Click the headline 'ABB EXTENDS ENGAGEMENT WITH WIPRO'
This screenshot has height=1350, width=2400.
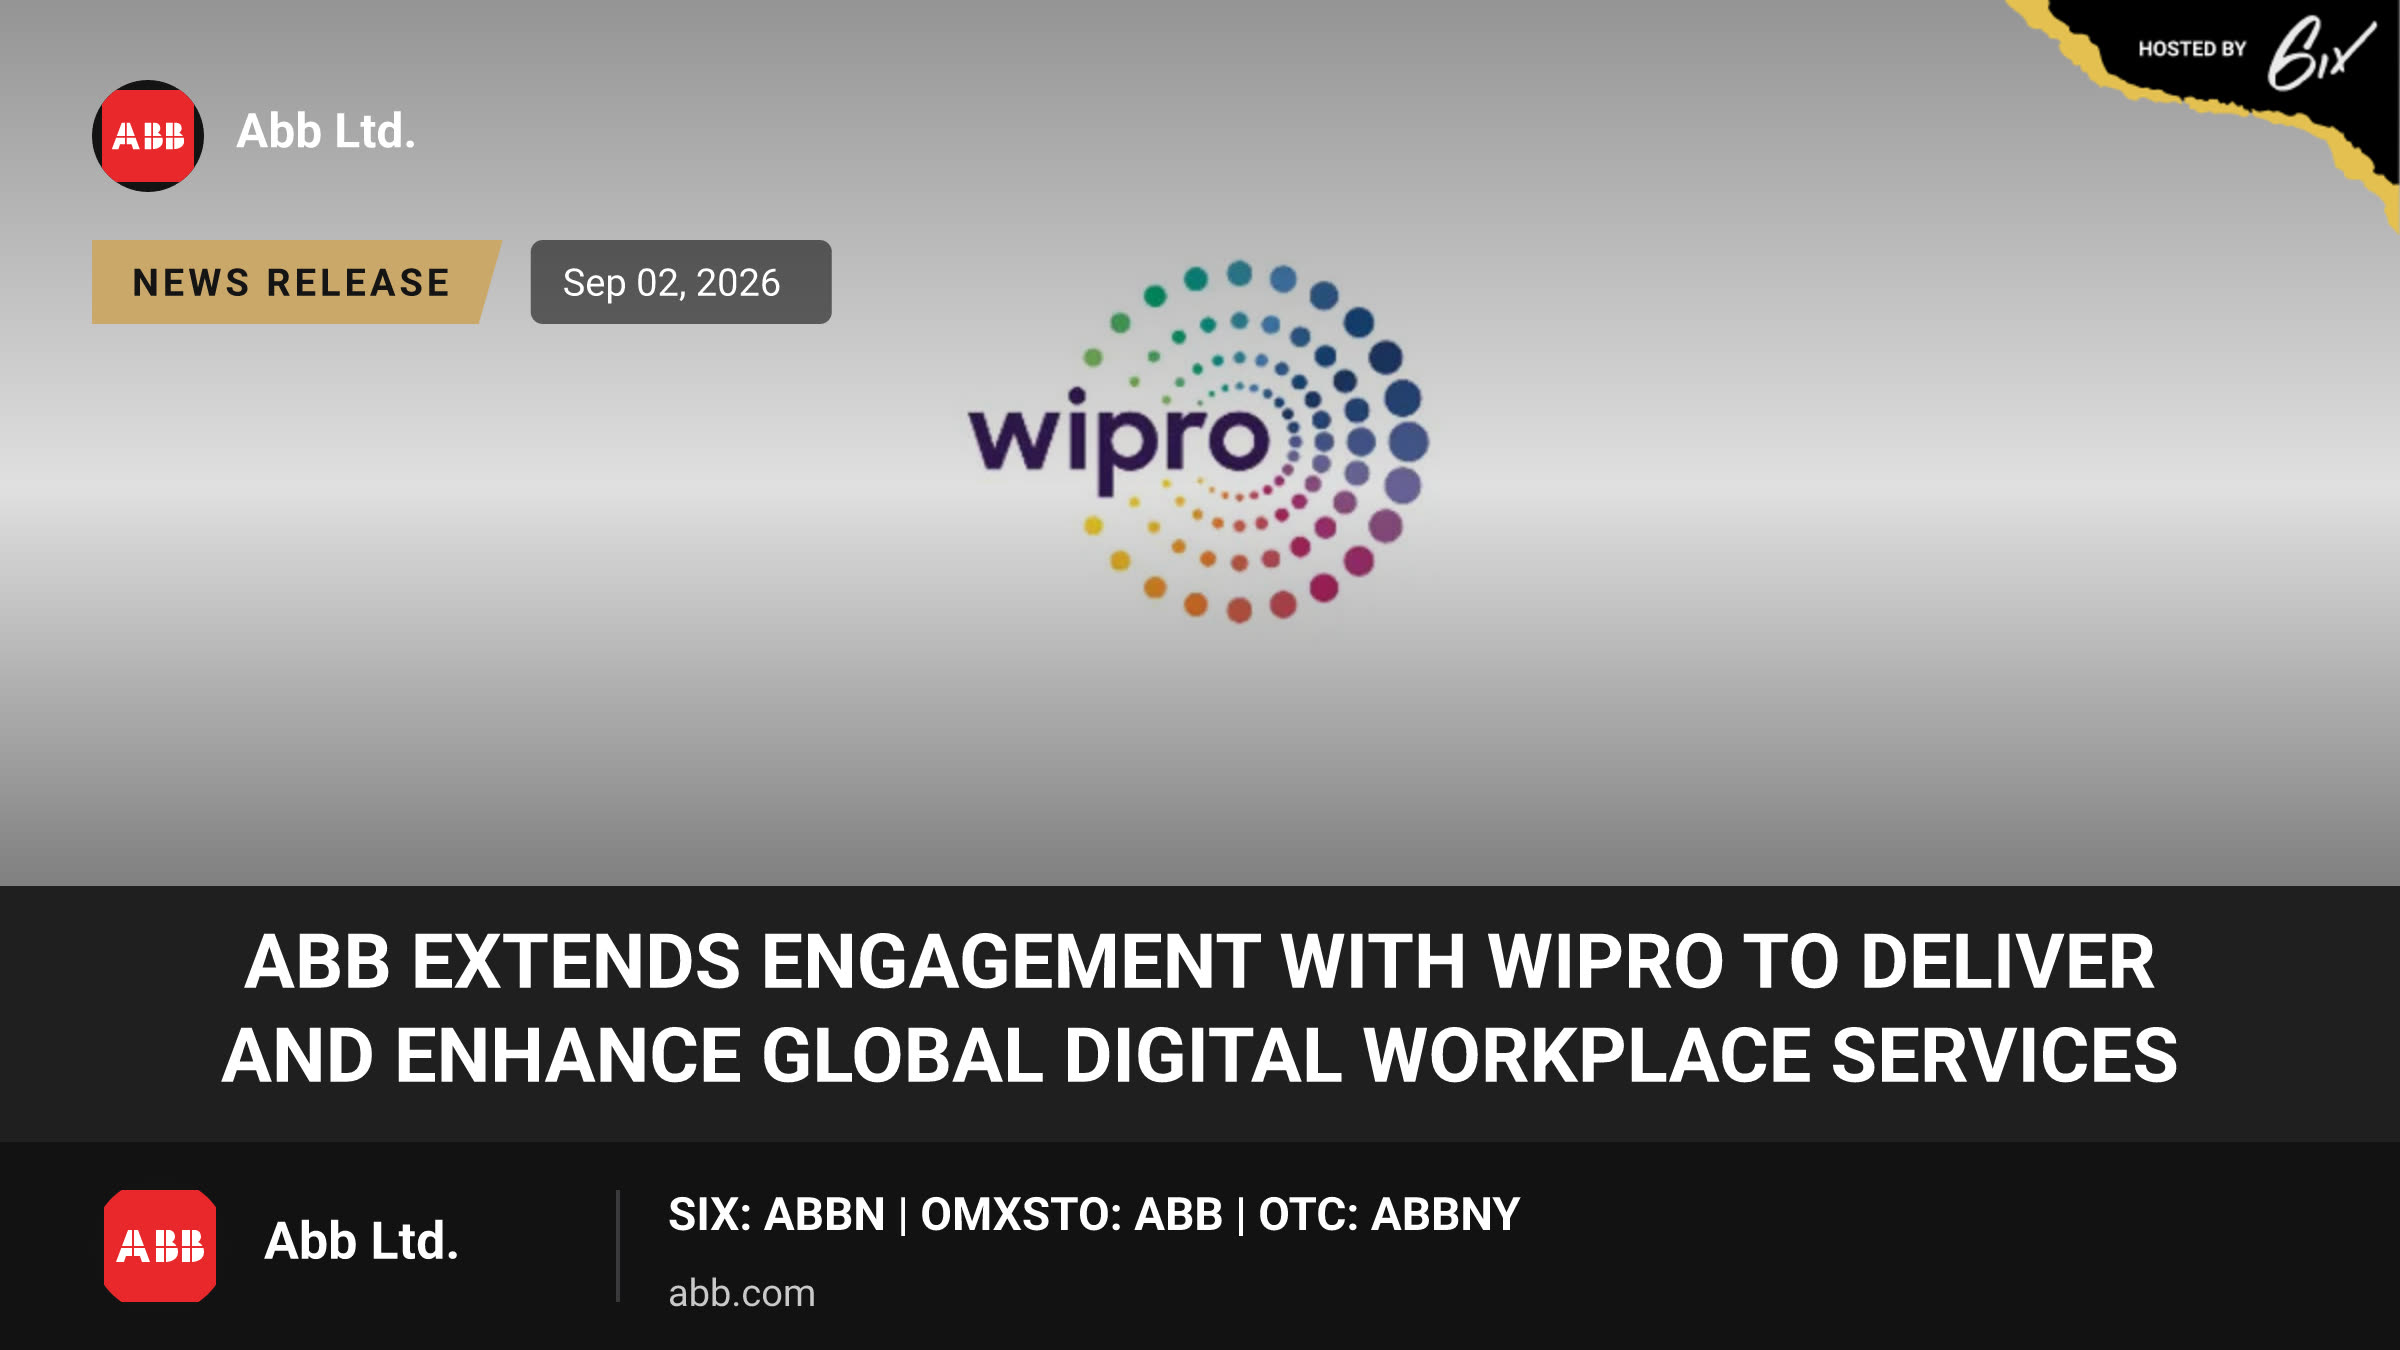[x=1200, y=1009]
